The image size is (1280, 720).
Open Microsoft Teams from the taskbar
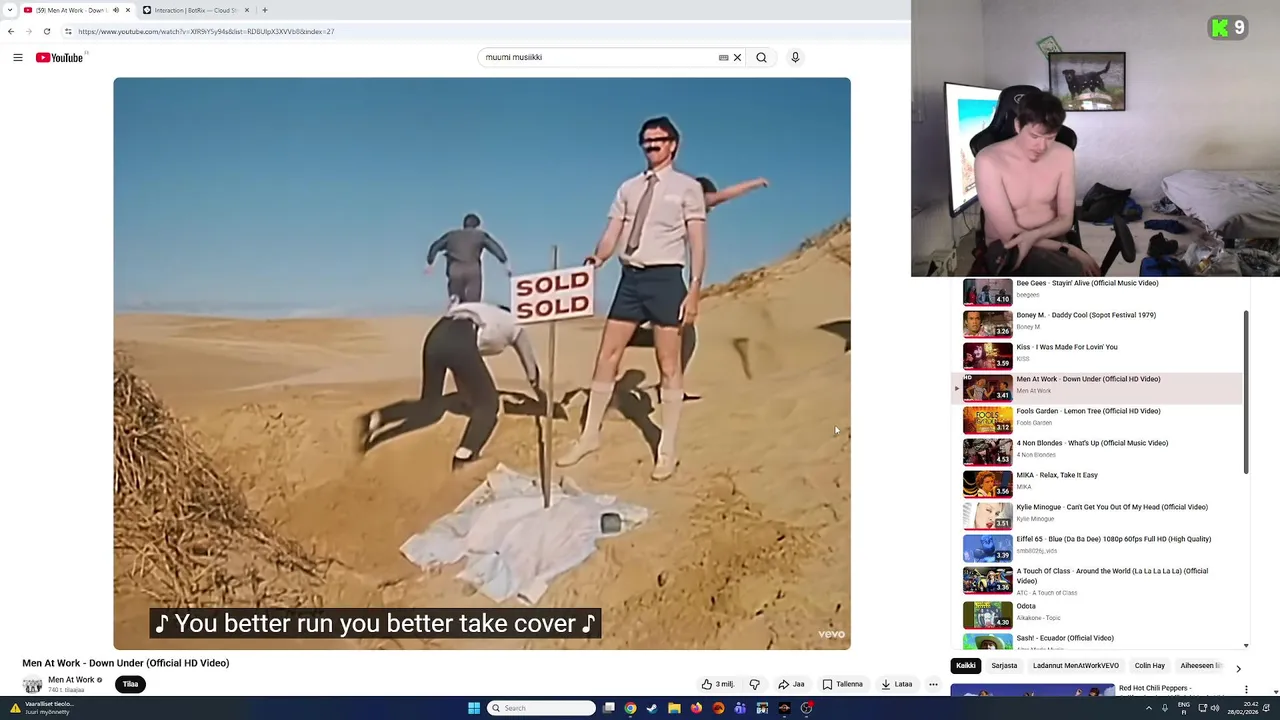tap(740, 708)
